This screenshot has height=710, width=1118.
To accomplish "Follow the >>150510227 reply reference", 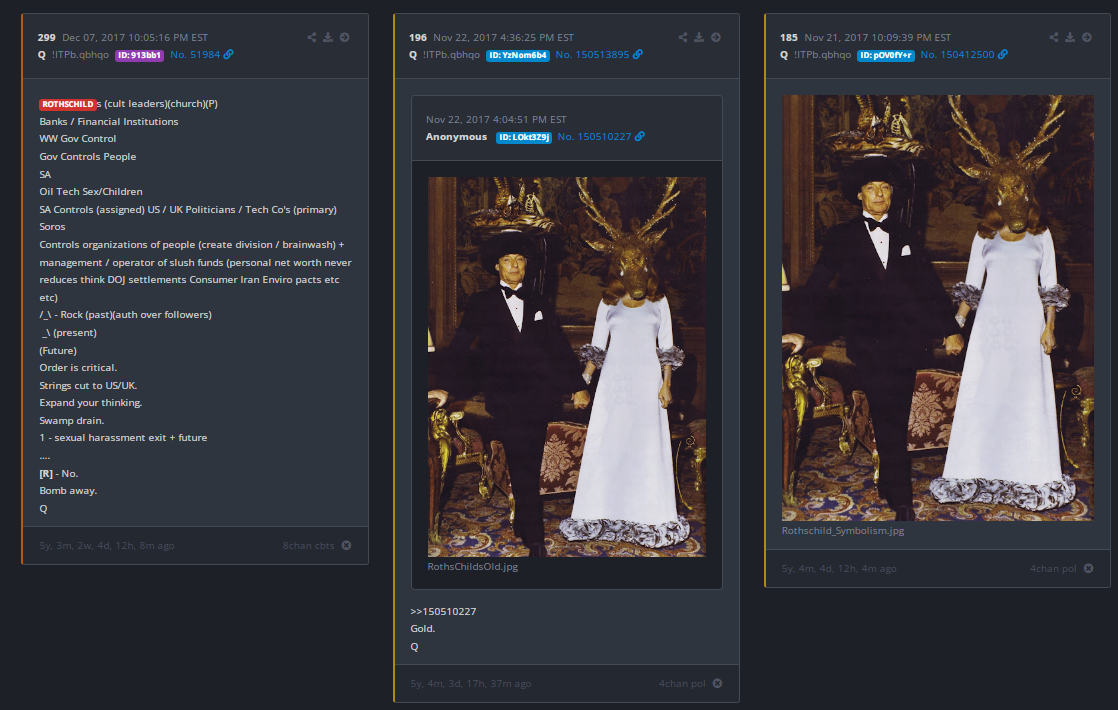I will click(x=443, y=611).
